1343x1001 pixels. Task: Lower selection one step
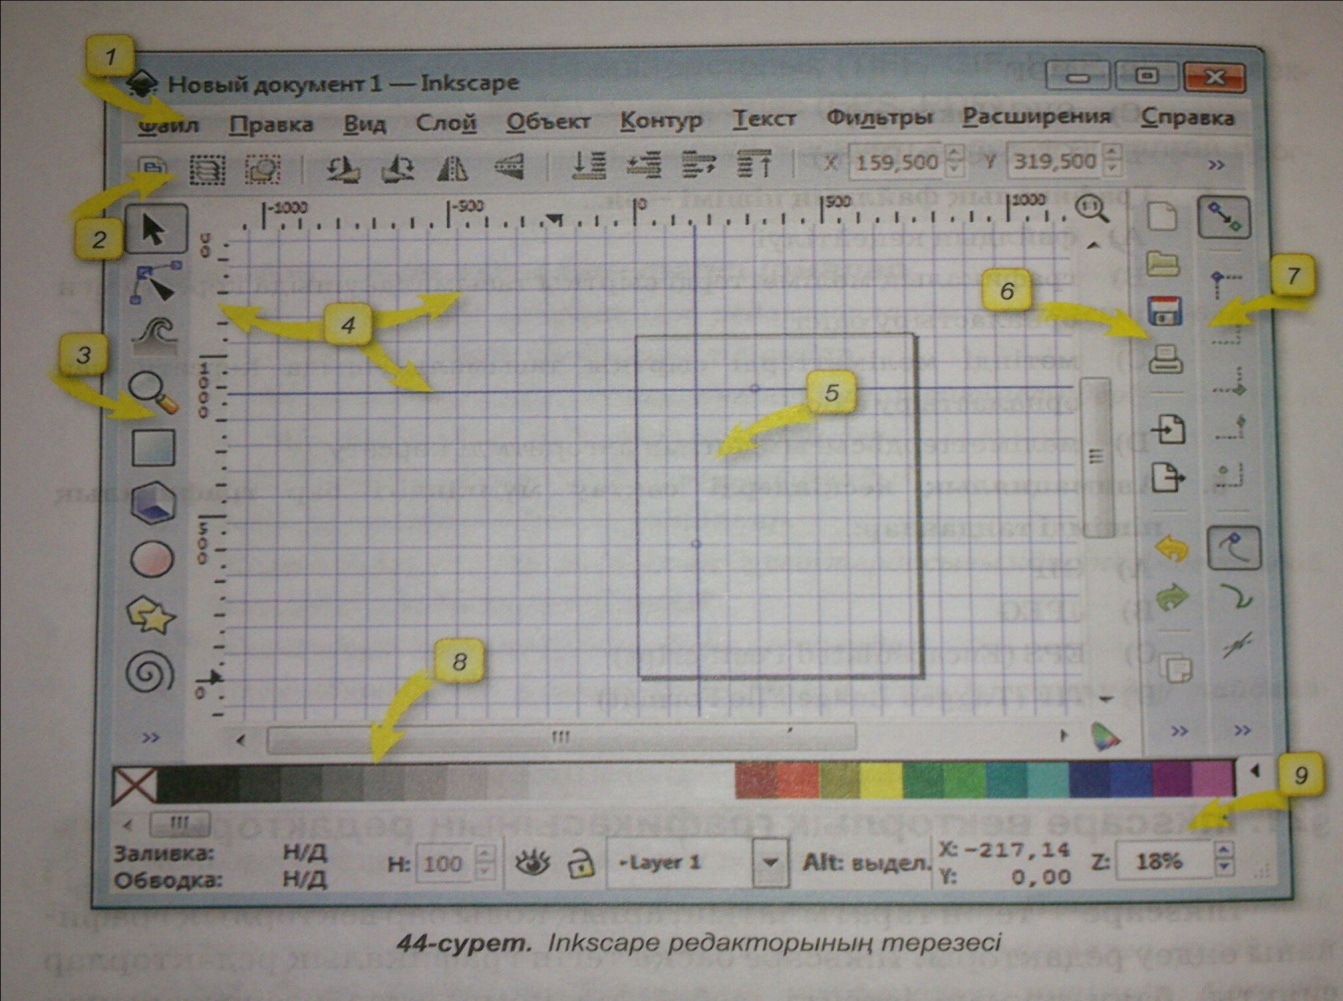(644, 164)
